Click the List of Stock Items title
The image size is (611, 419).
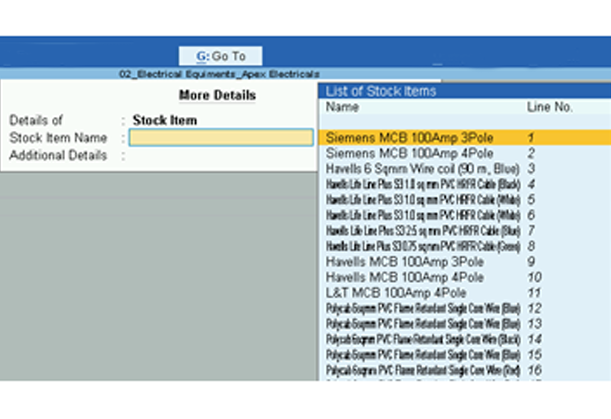tap(381, 91)
